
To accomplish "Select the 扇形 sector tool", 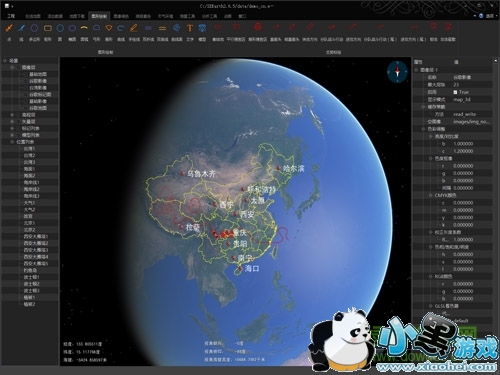I will point(109,32).
